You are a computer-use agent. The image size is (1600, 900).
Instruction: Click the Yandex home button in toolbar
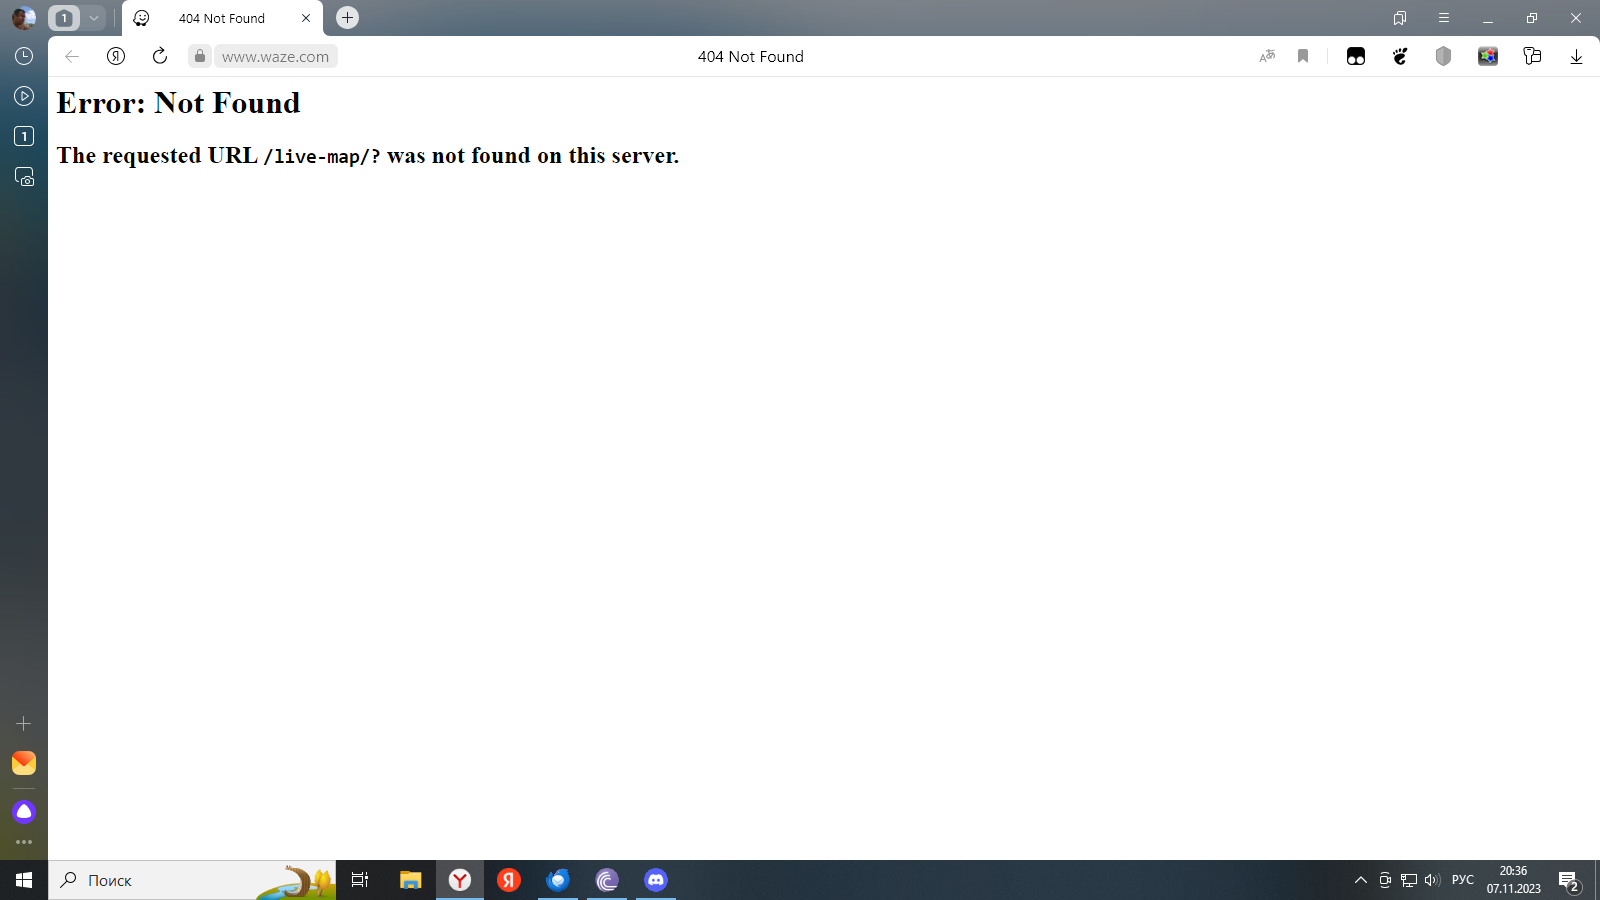(x=116, y=56)
